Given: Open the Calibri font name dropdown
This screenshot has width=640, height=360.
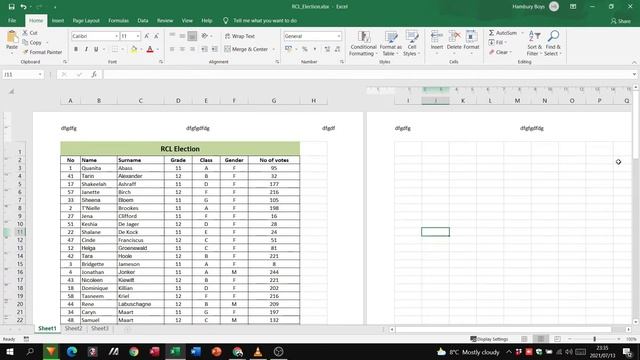Looking at the screenshot, I should (x=116, y=36).
